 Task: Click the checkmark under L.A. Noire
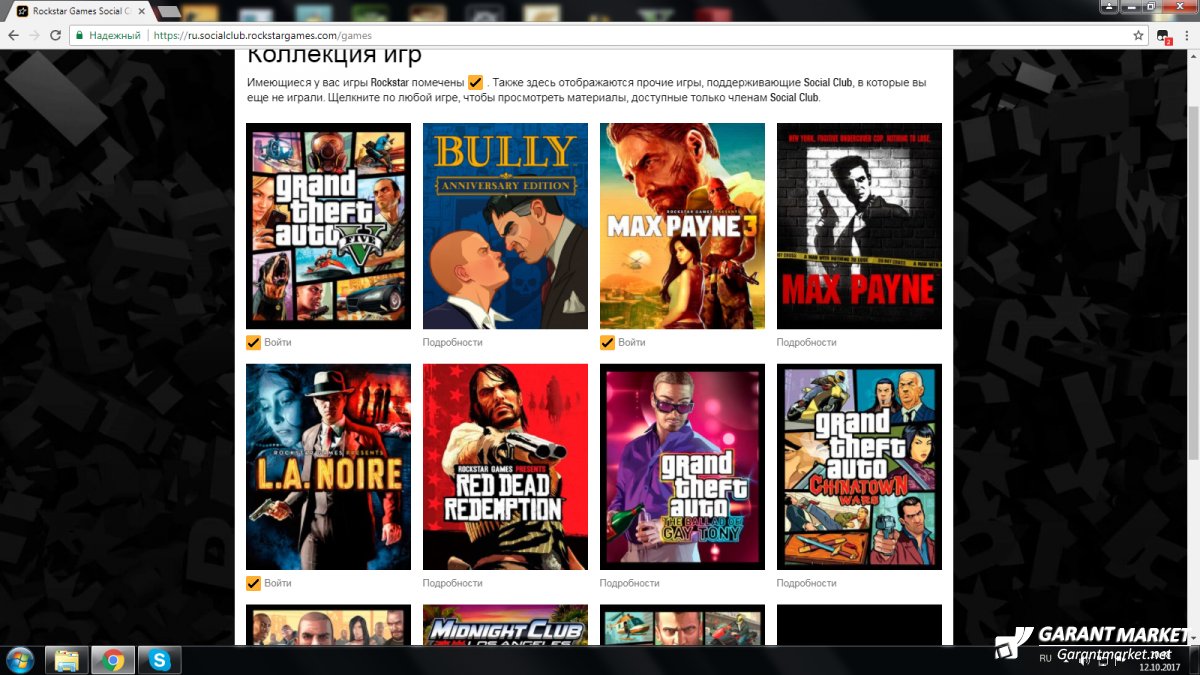tap(254, 583)
